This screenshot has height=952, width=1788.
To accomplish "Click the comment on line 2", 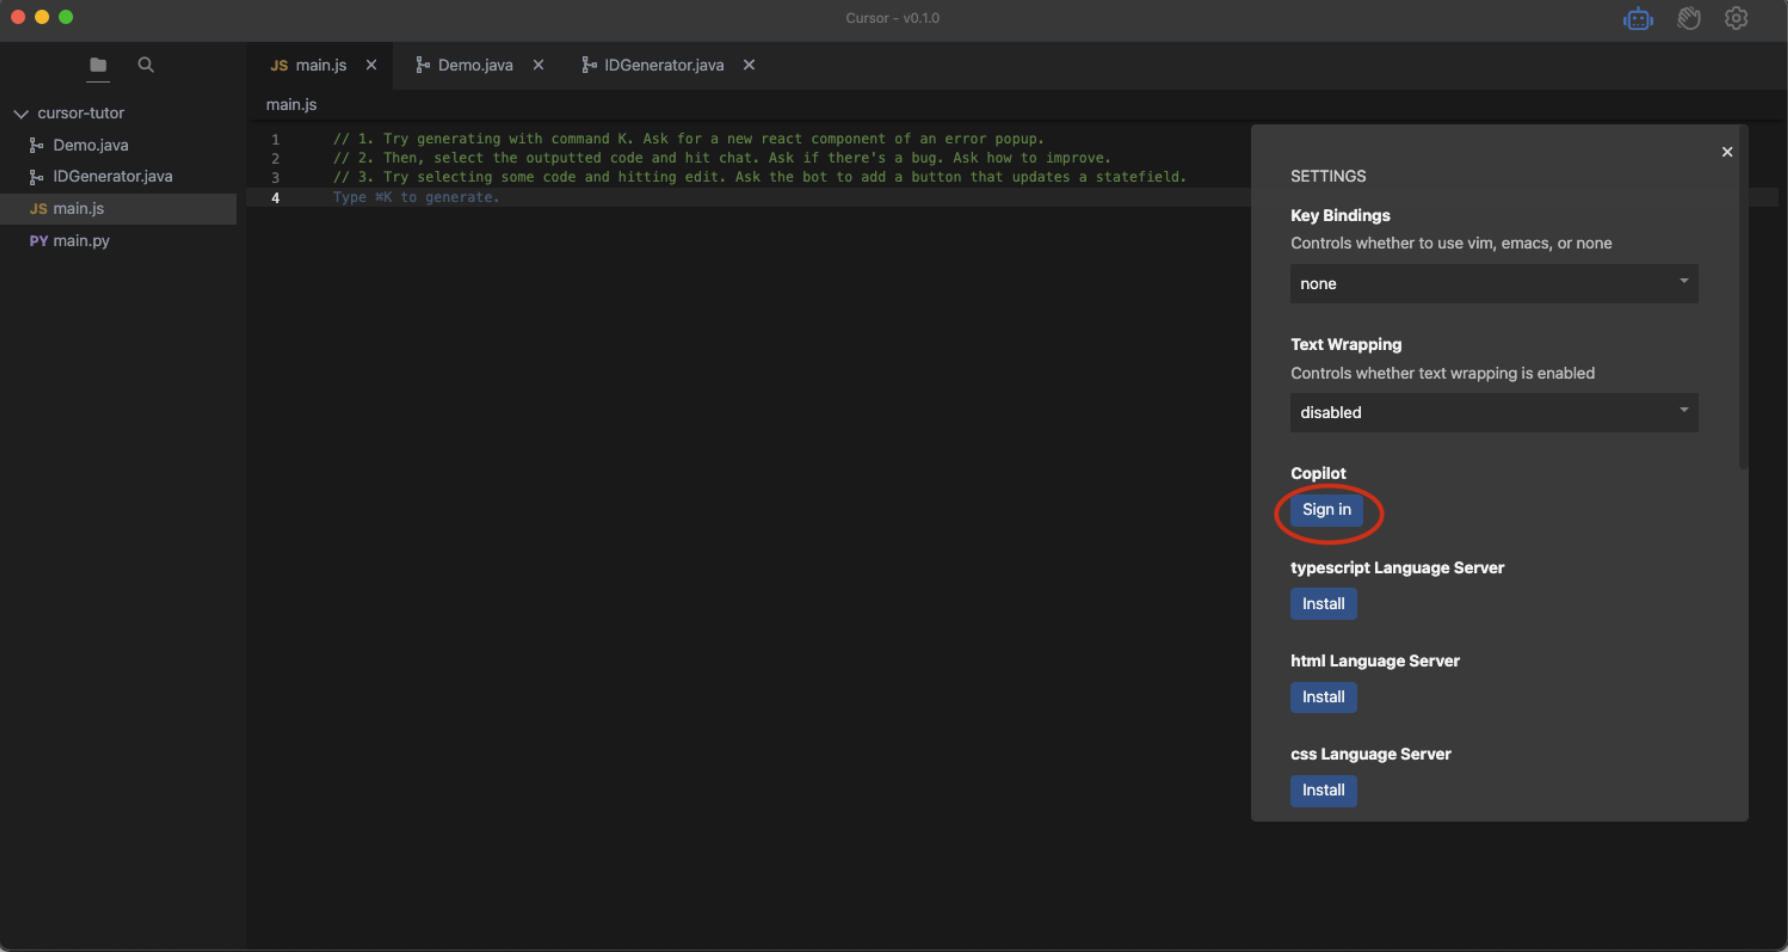I will (722, 158).
